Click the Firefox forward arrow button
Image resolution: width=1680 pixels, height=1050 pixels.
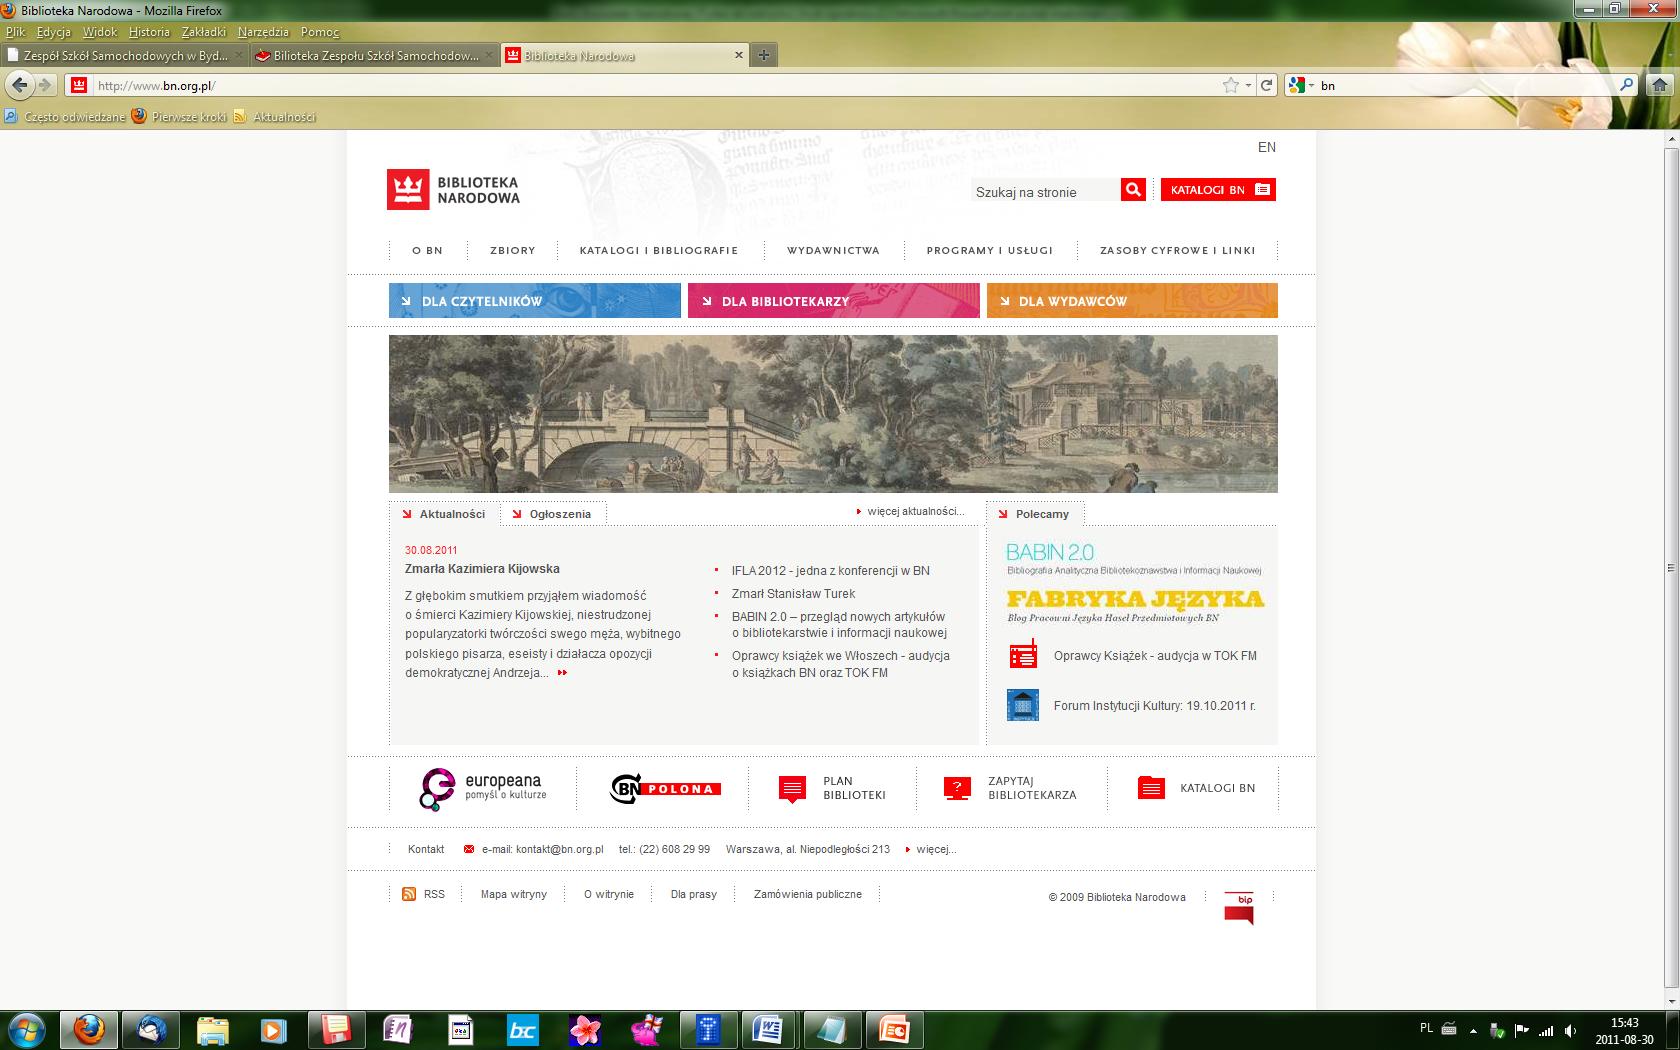click(x=44, y=85)
